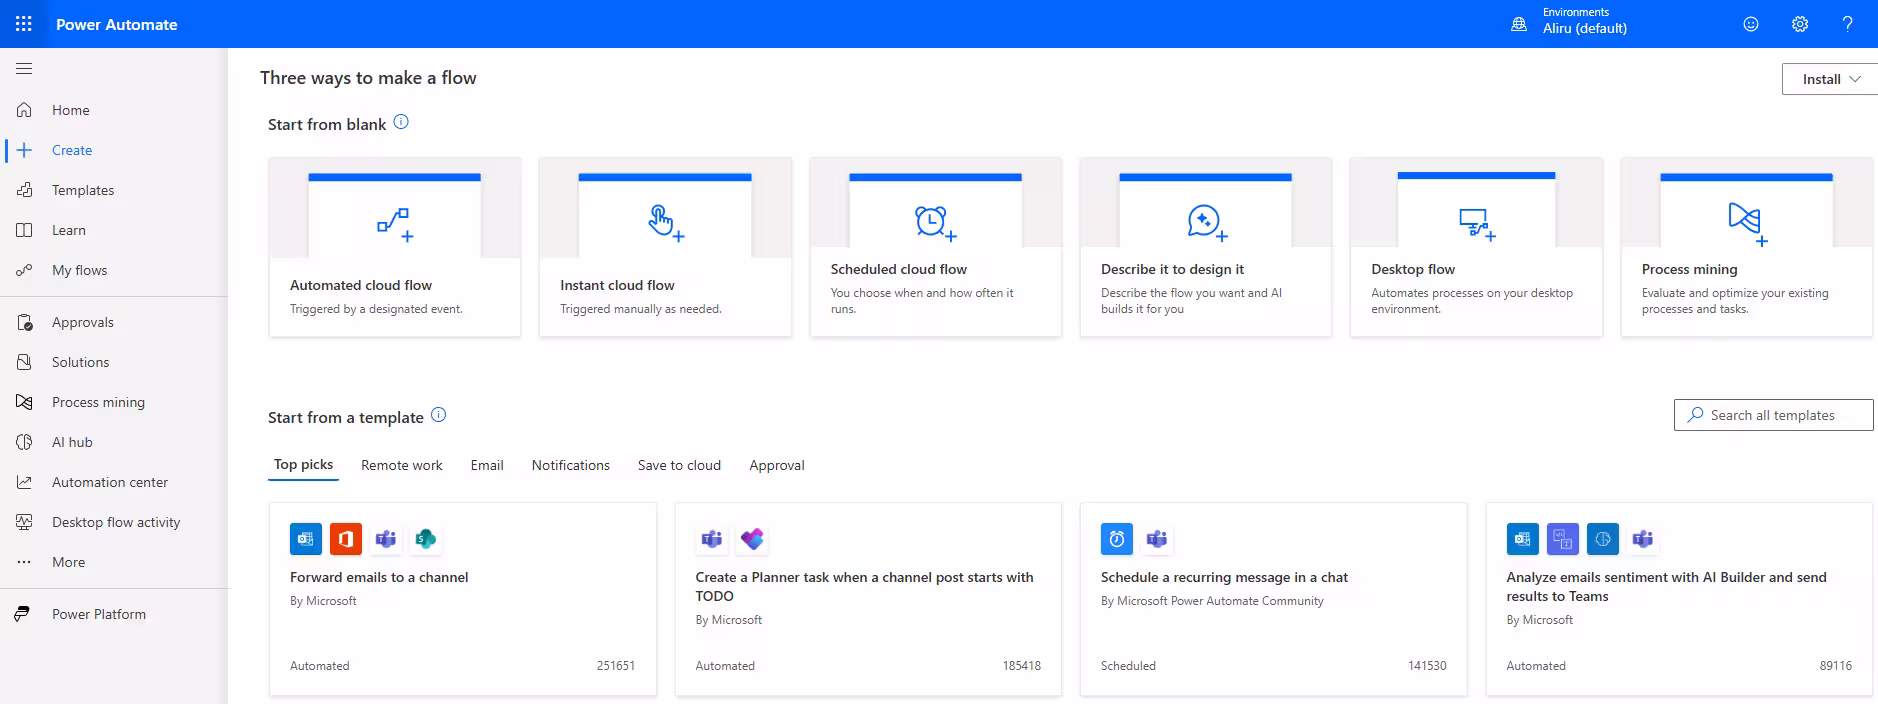The image size is (1878, 704).
Task: Click the Aliru (default) environment name
Action: click(x=1585, y=29)
